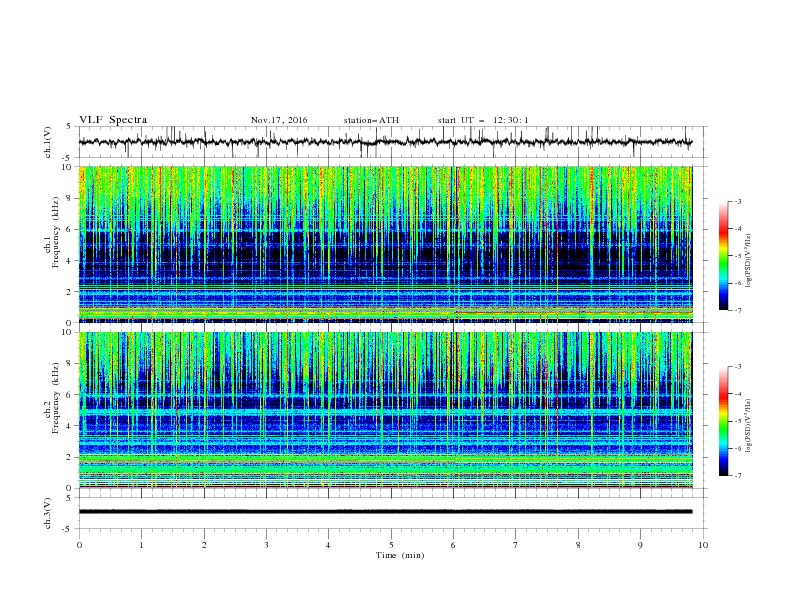Click time axis tick label "7"
Image resolution: width=792 pixels, height=612 pixels.
516,545
